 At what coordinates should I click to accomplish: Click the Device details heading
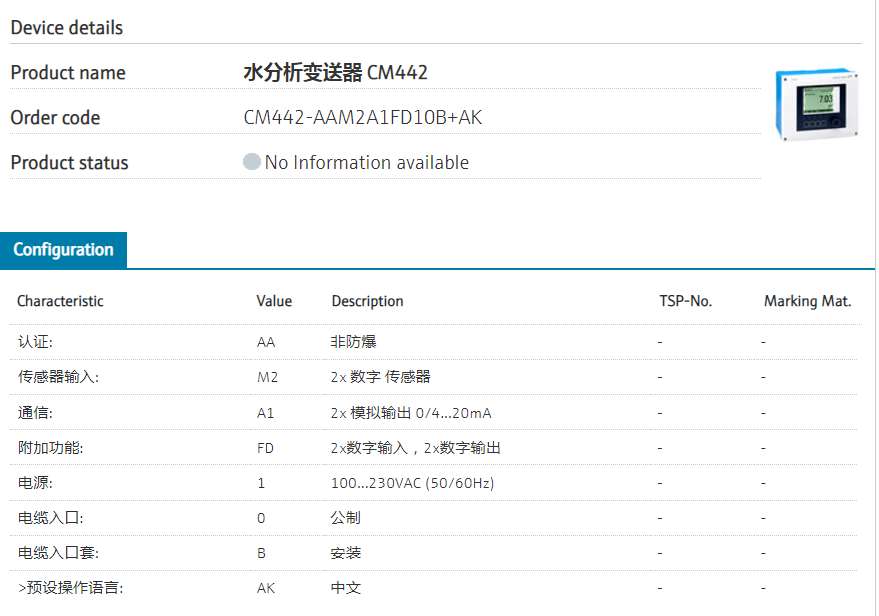point(67,28)
